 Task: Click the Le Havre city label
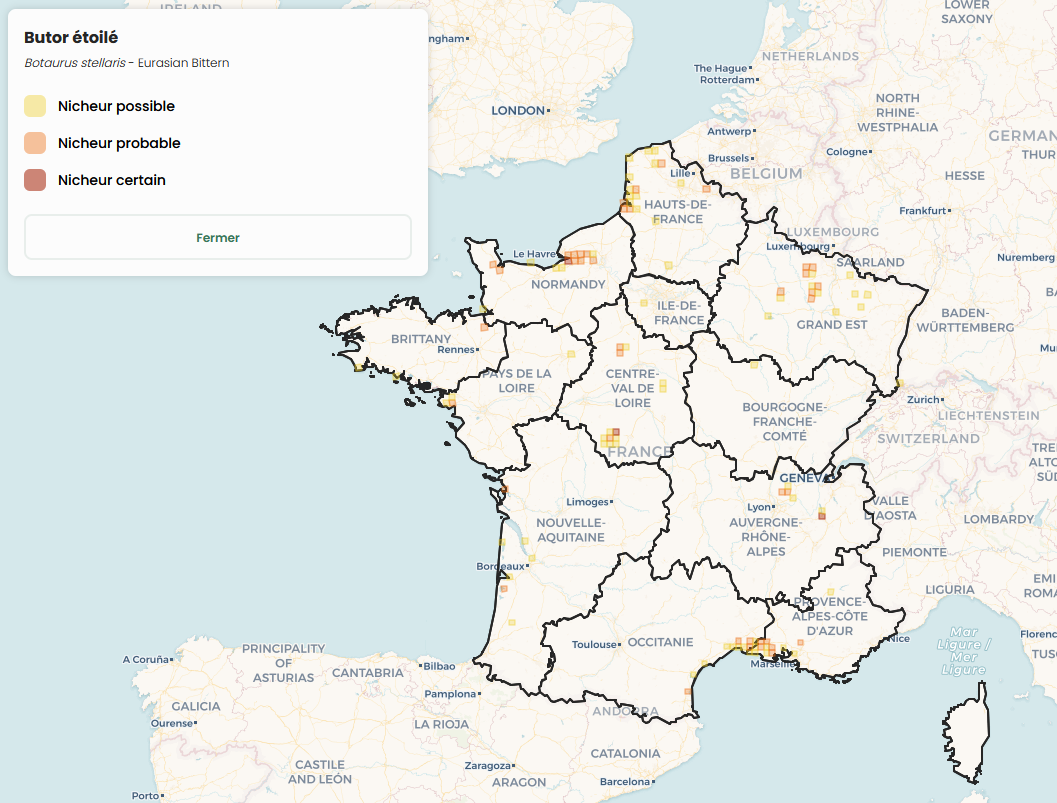pos(533,254)
